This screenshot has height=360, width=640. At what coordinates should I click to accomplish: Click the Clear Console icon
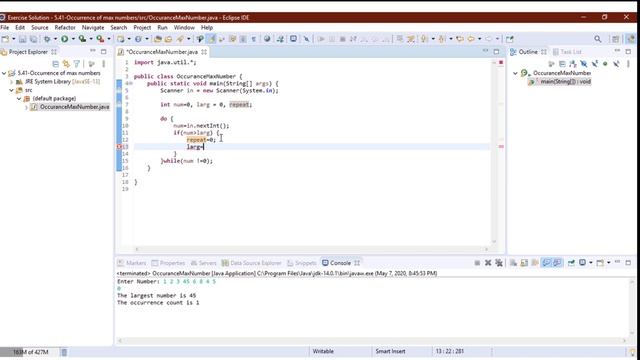[x=513, y=263]
